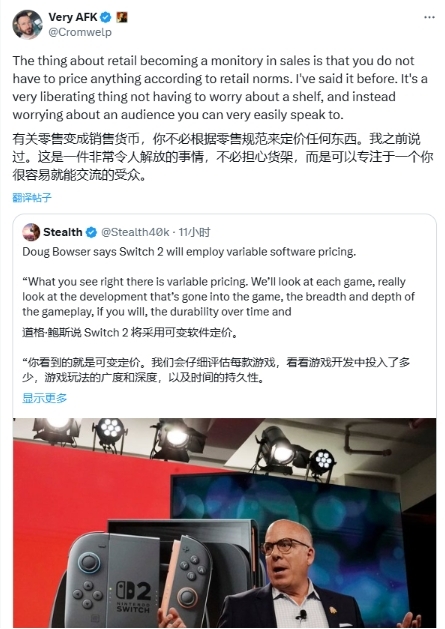Expand quoted post with 显示更多

(45, 398)
